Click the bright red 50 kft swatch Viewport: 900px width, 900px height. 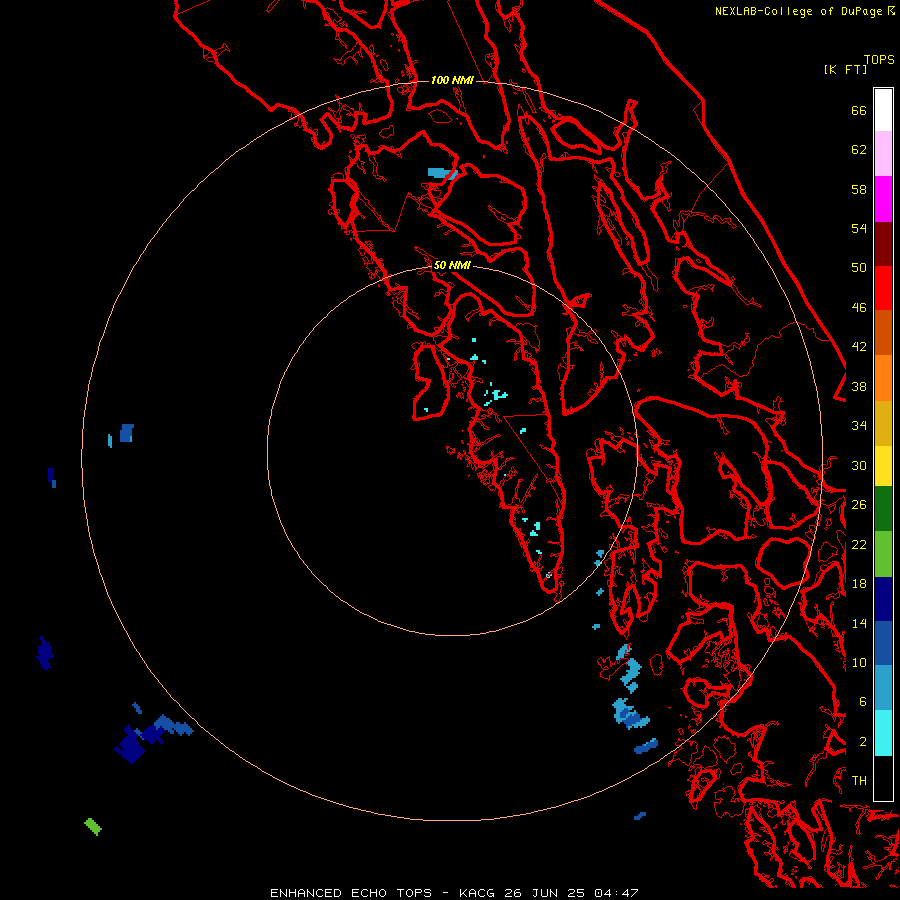883,288
